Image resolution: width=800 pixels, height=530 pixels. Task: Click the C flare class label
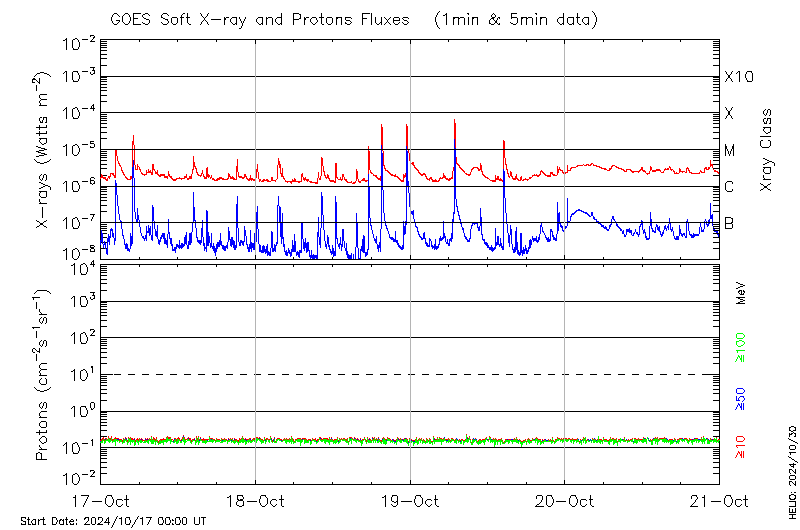(729, 187)
